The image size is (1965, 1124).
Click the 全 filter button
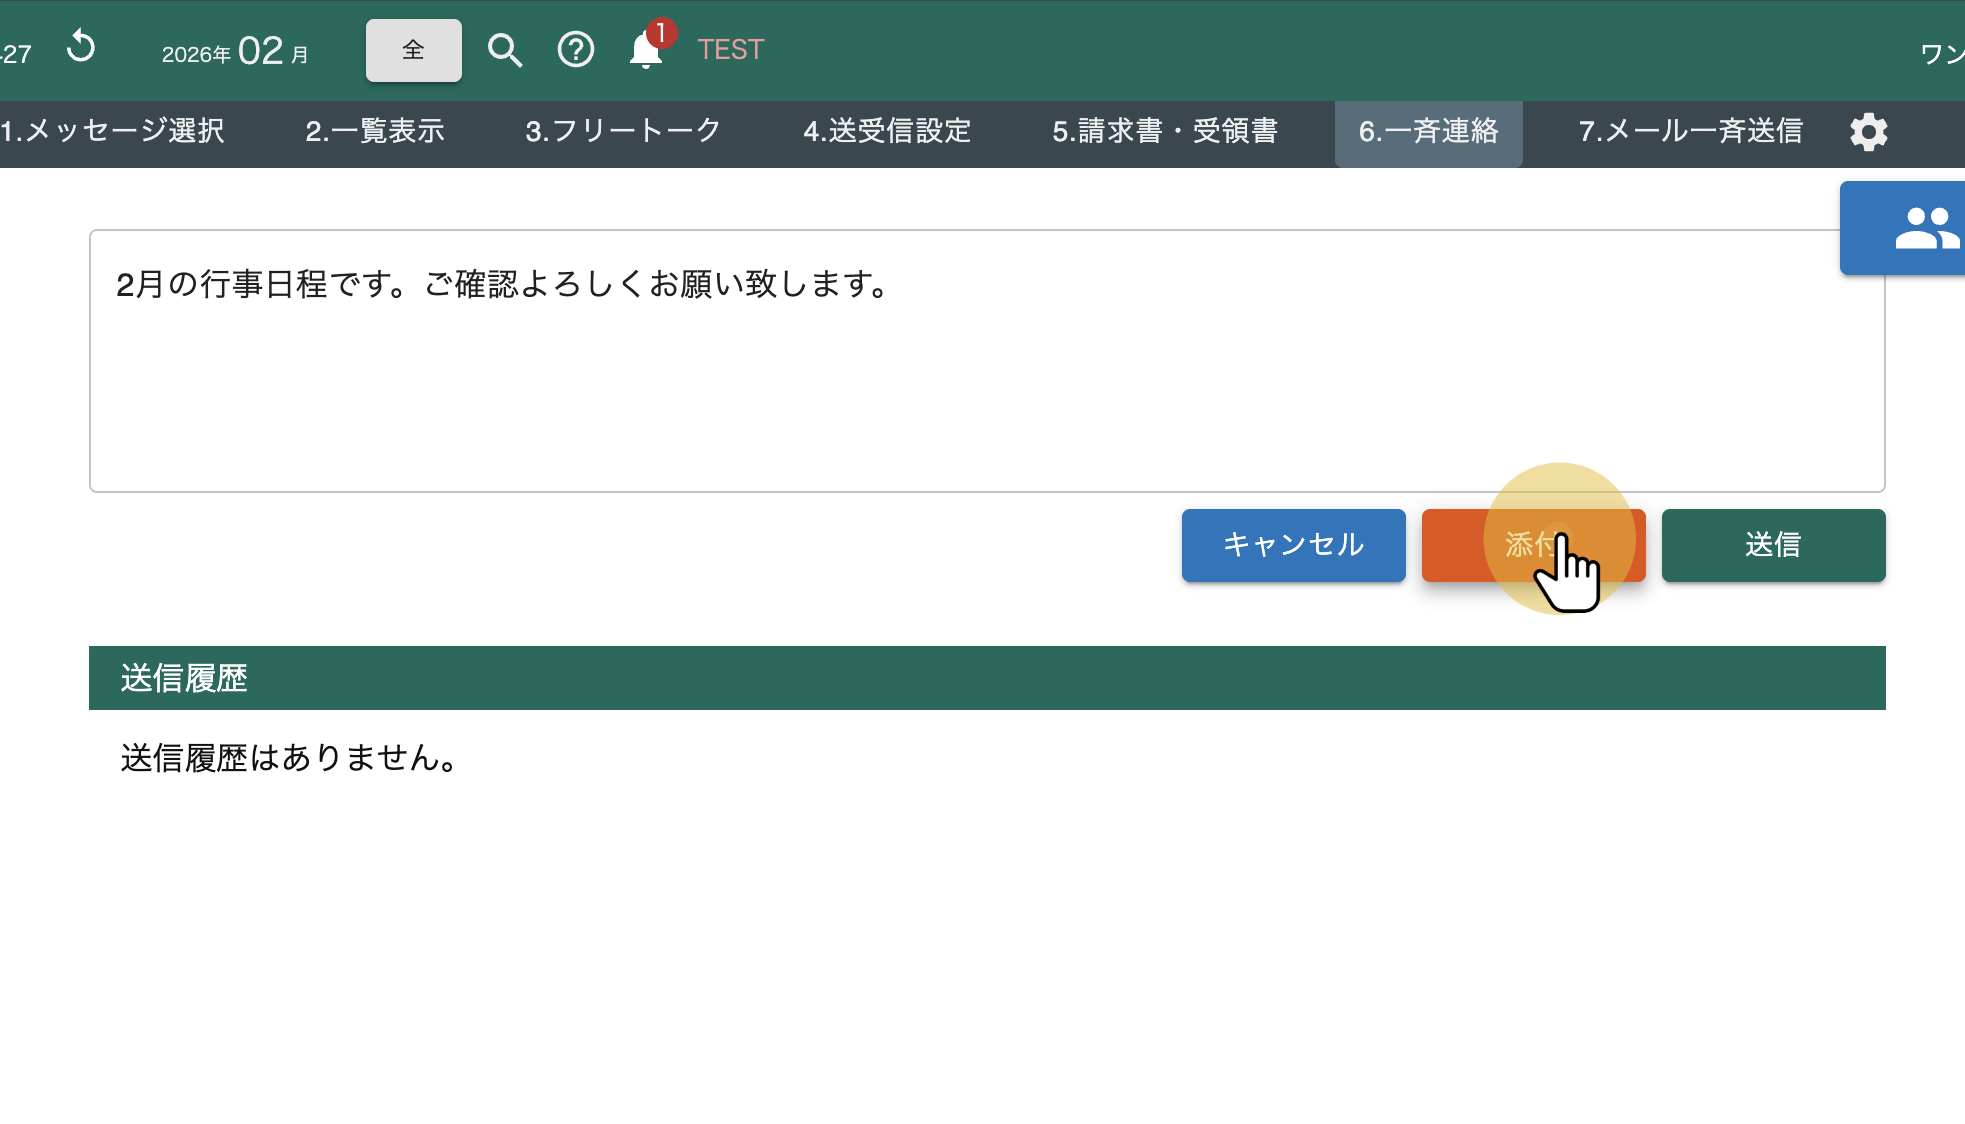click(x=413, y=50)
